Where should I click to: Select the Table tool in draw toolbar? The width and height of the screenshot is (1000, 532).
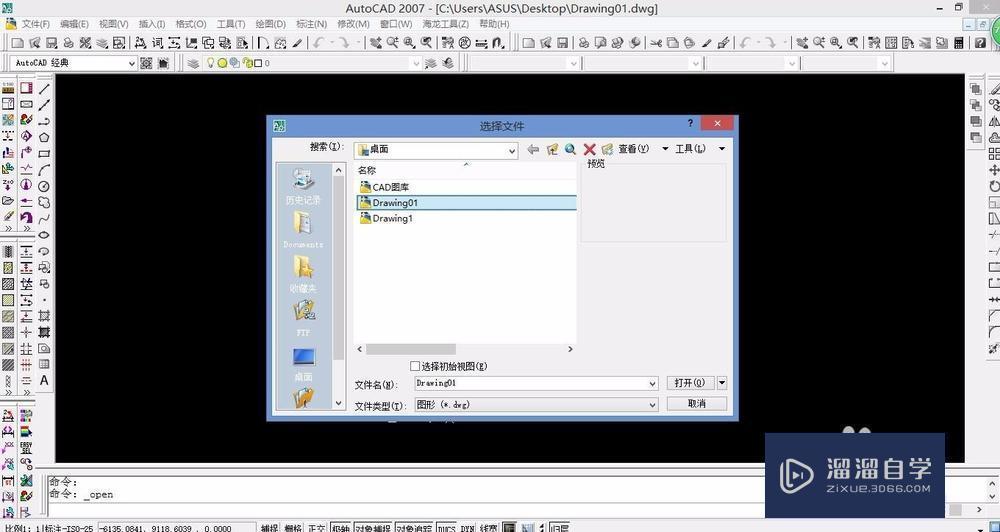[x=44, y=364]
